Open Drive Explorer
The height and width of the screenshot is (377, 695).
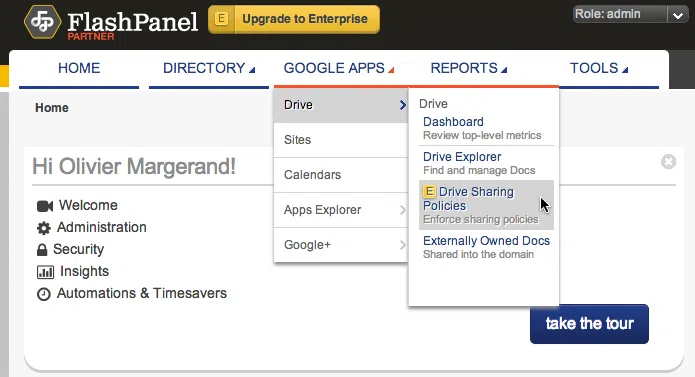486,163
